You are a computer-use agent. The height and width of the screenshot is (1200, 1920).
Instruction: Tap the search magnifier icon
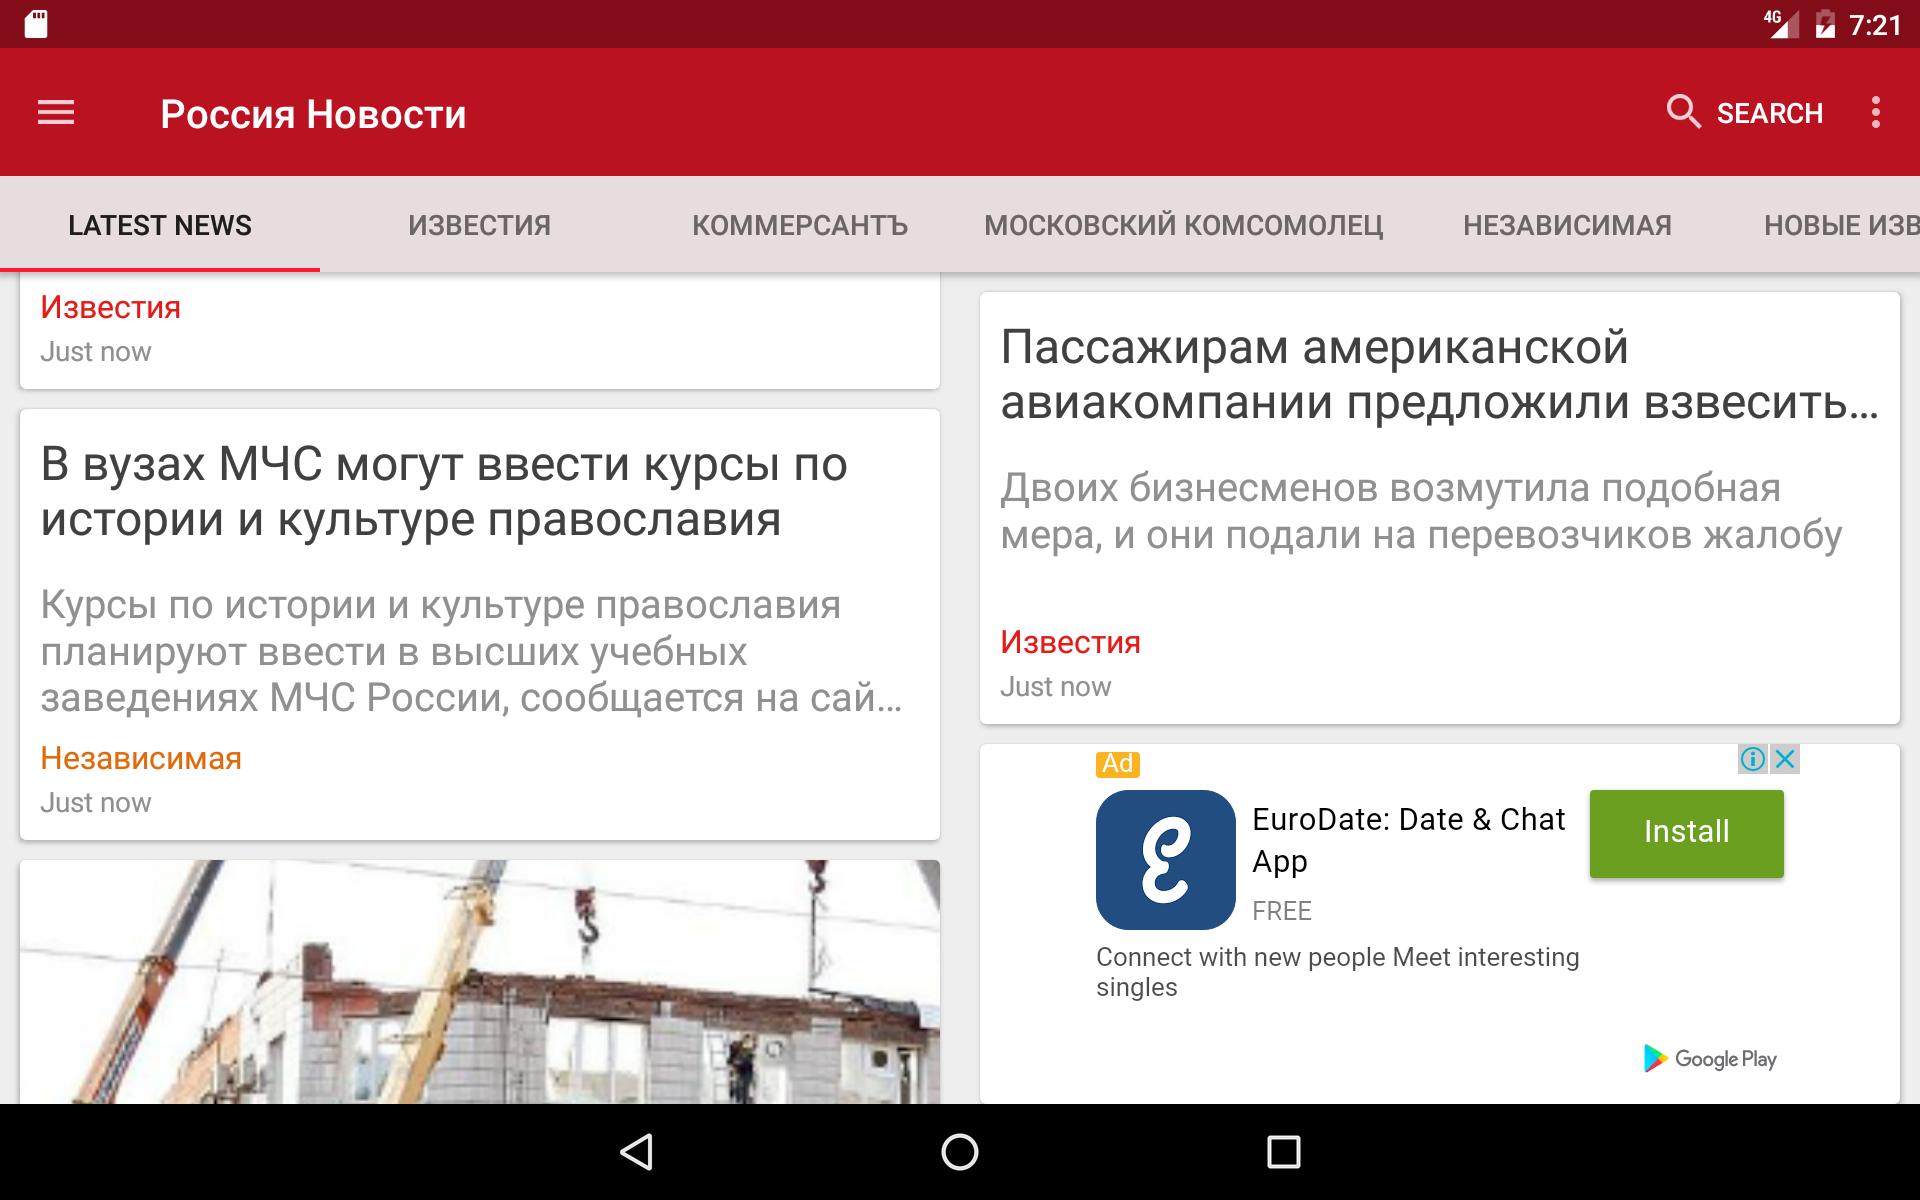(1683, 112)
